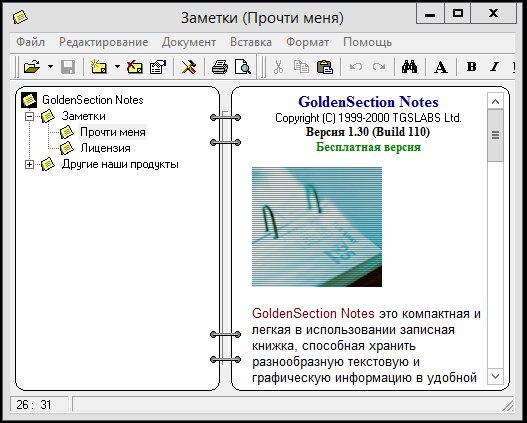The width and height of the screenshot is (527, 423).
Task: Click the Undo arrow icon
Action: pos(356,67)
